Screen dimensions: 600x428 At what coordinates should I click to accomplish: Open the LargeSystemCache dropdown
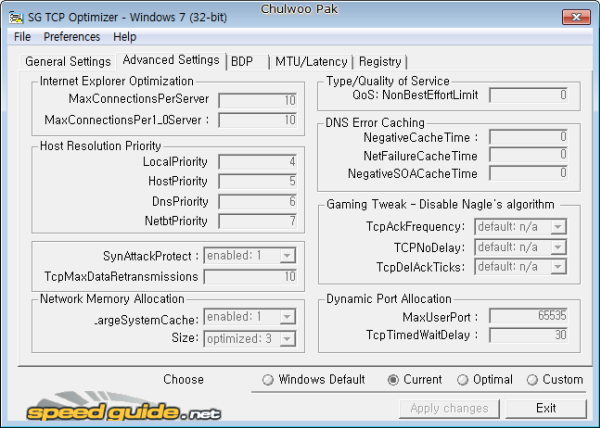[x=287, y=317]
